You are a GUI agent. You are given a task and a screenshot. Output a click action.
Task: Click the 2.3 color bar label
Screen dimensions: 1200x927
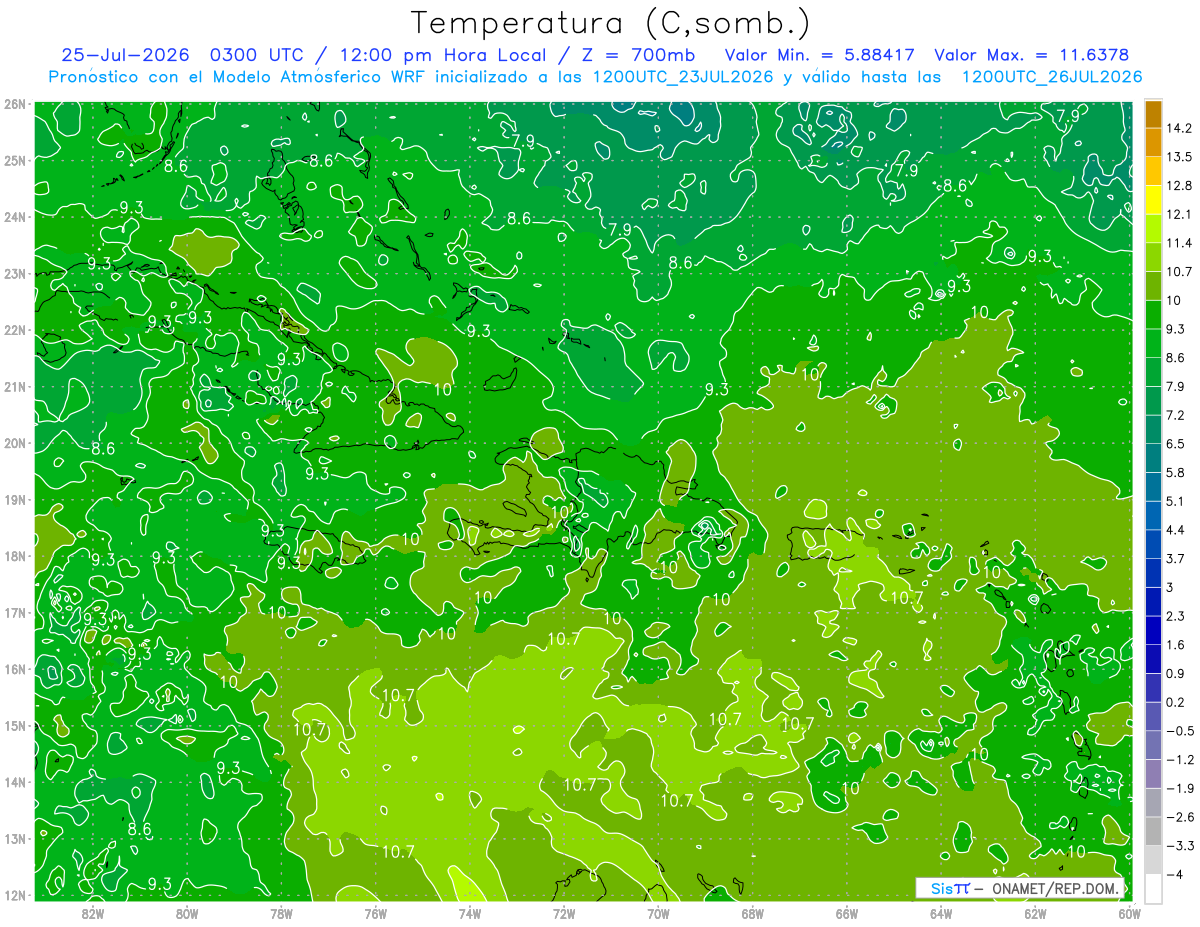pos(1176,616)
